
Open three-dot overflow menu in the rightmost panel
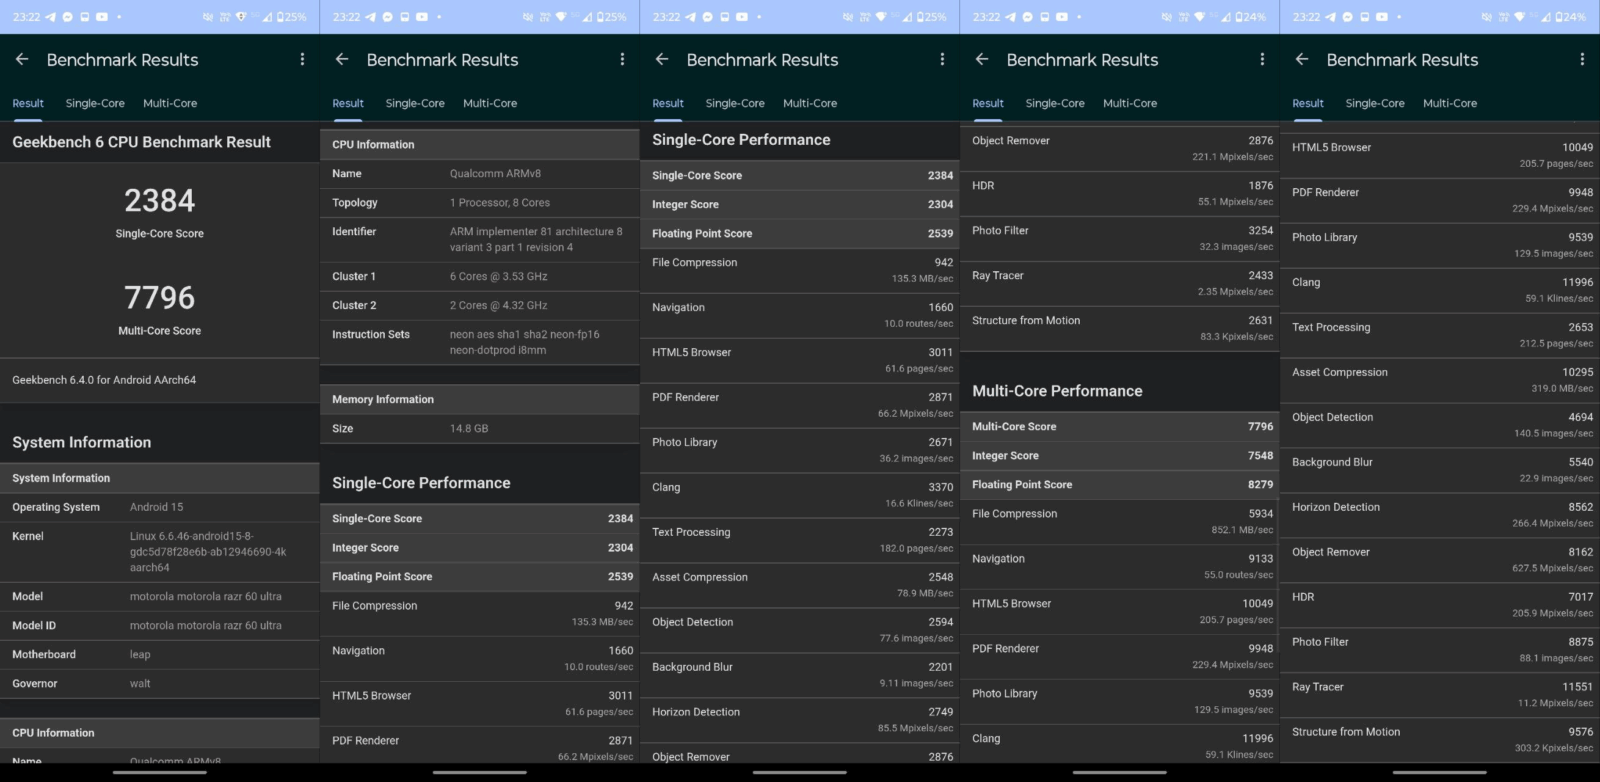(x=1582, y=60)
